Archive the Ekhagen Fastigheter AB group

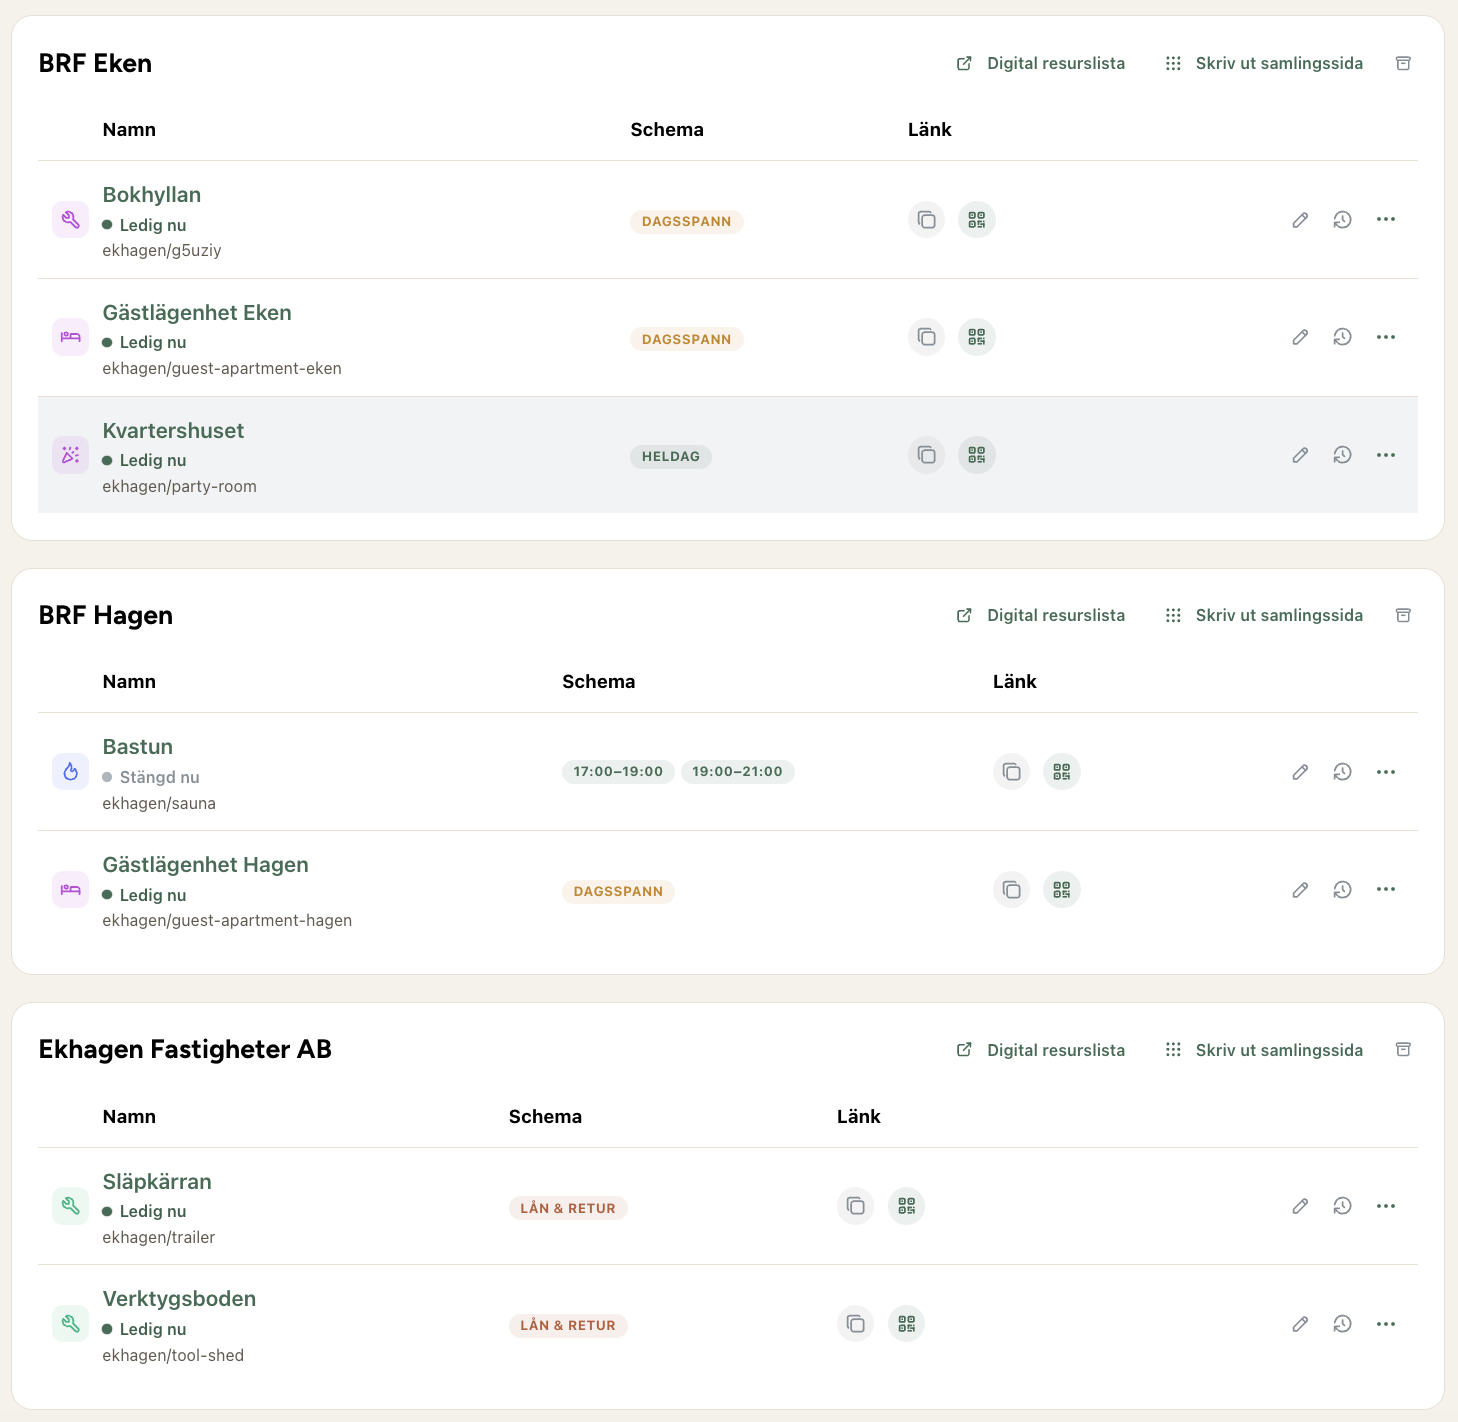tap(1404, 1050)
